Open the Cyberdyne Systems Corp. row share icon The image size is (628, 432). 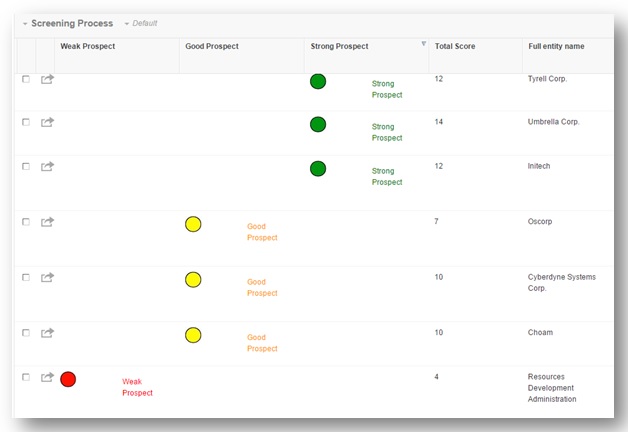click(x=47, y=277)
